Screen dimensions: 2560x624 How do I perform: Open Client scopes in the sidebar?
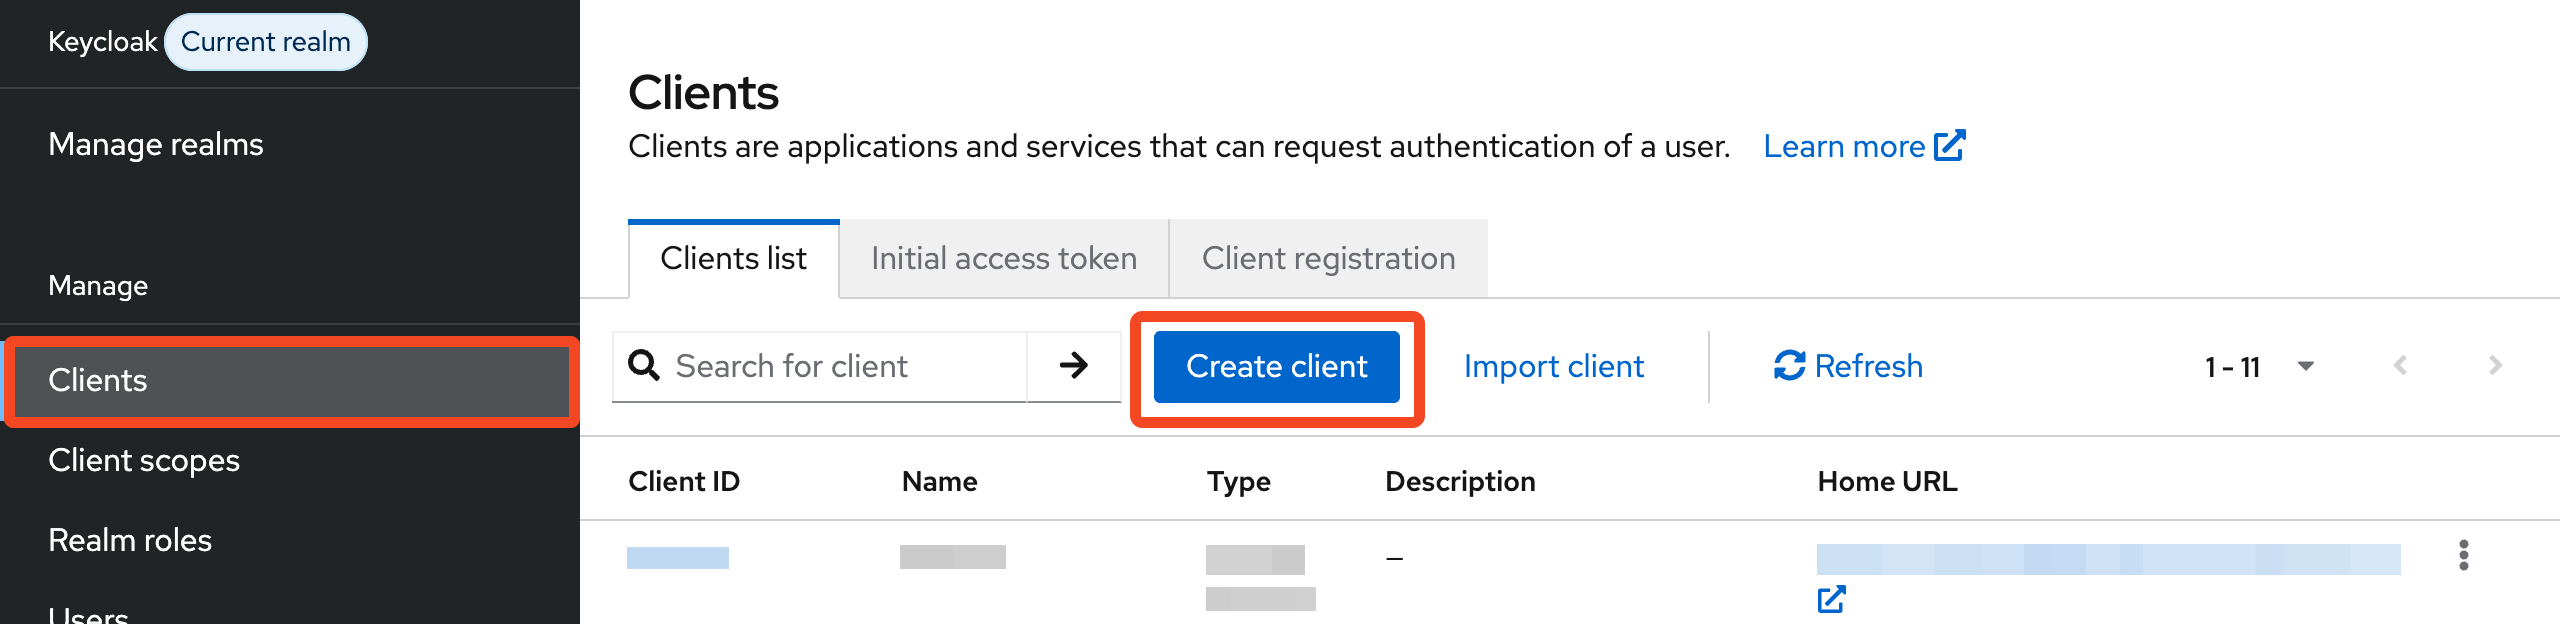tap(144, 461)
